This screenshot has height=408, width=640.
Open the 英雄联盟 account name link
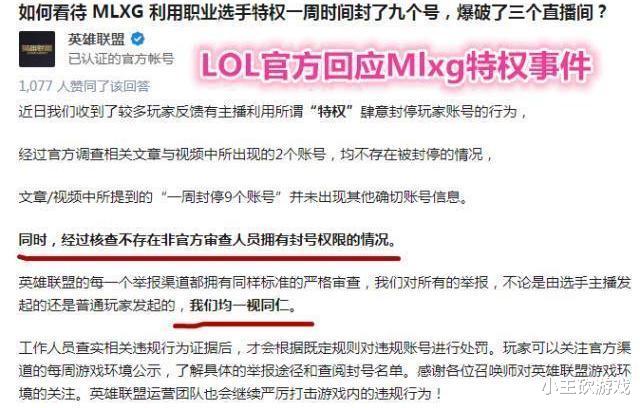[96, 39]
